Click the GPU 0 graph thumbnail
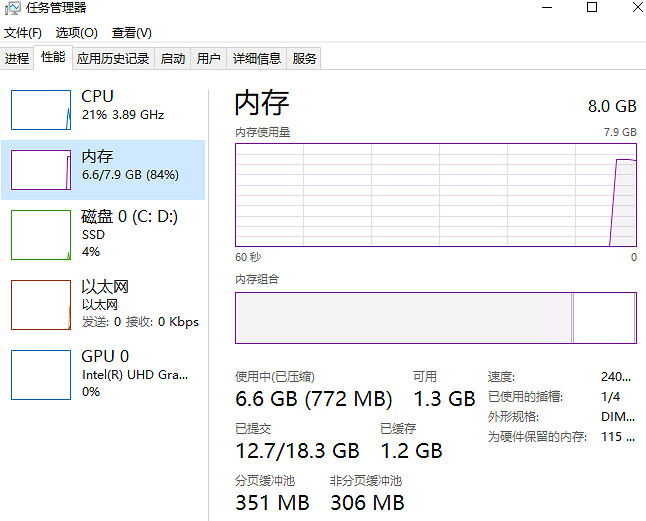This screenshot has height=521, width=646. pyautogui.click(x=41, y=374)
